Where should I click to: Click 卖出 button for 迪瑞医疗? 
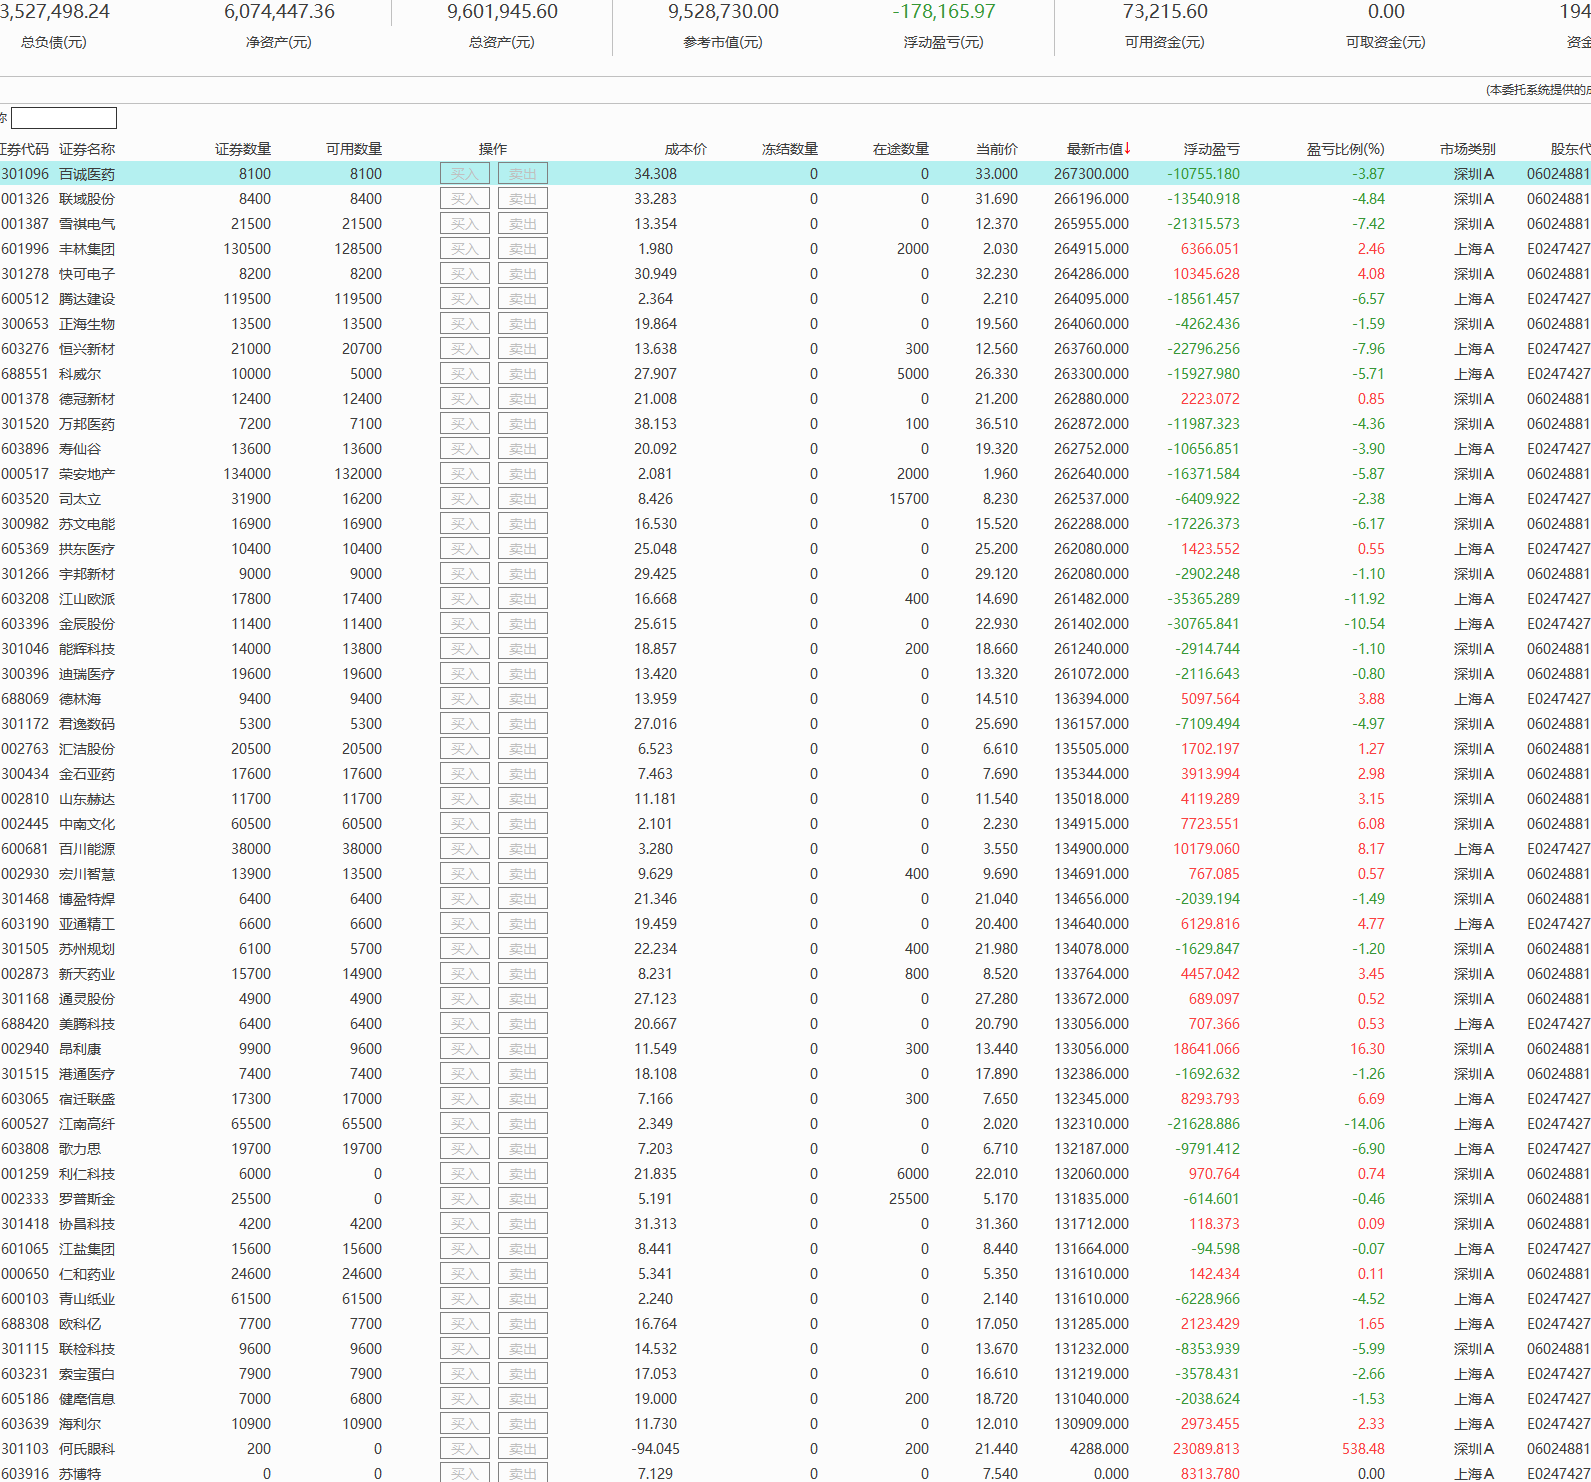point(523,674)
